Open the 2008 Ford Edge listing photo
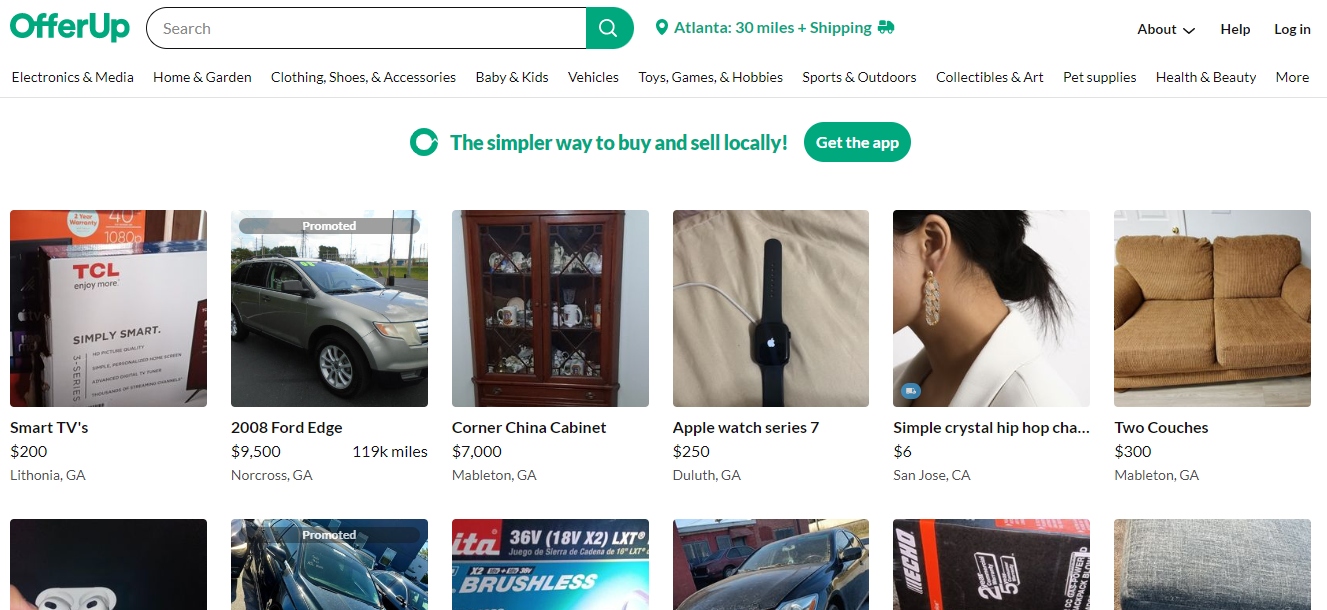This screenshot has width=1327, height=610. point(329,308)
